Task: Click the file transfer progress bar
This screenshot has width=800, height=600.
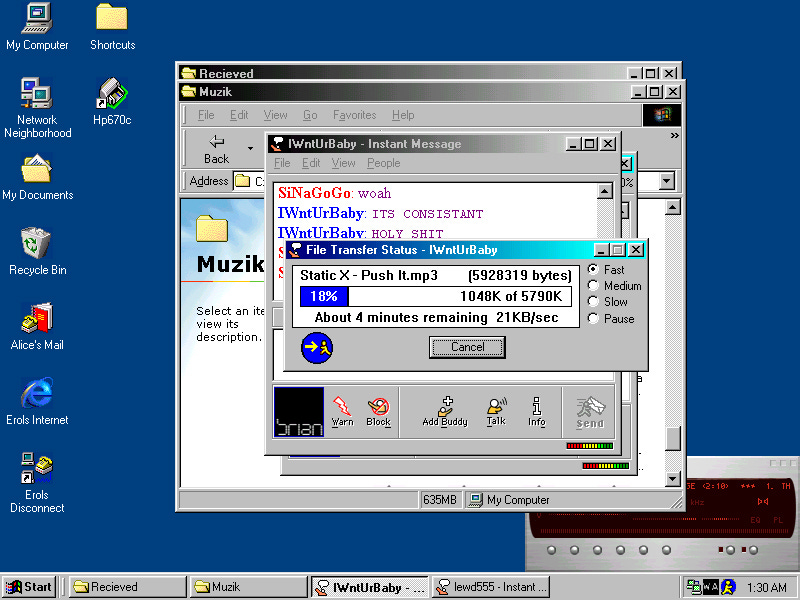Action: click(x=436, y=296)
